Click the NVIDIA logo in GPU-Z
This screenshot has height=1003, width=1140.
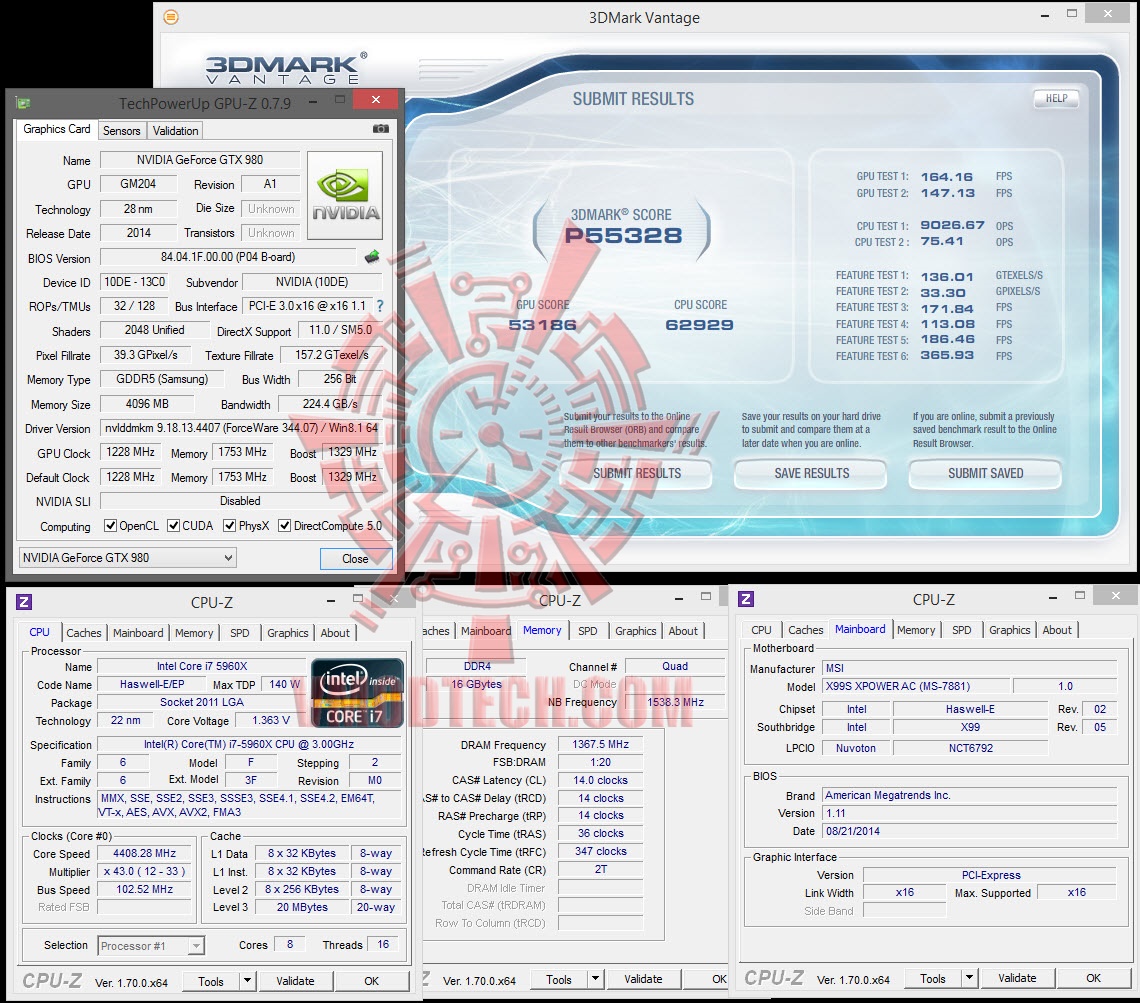tap(345, 195)
